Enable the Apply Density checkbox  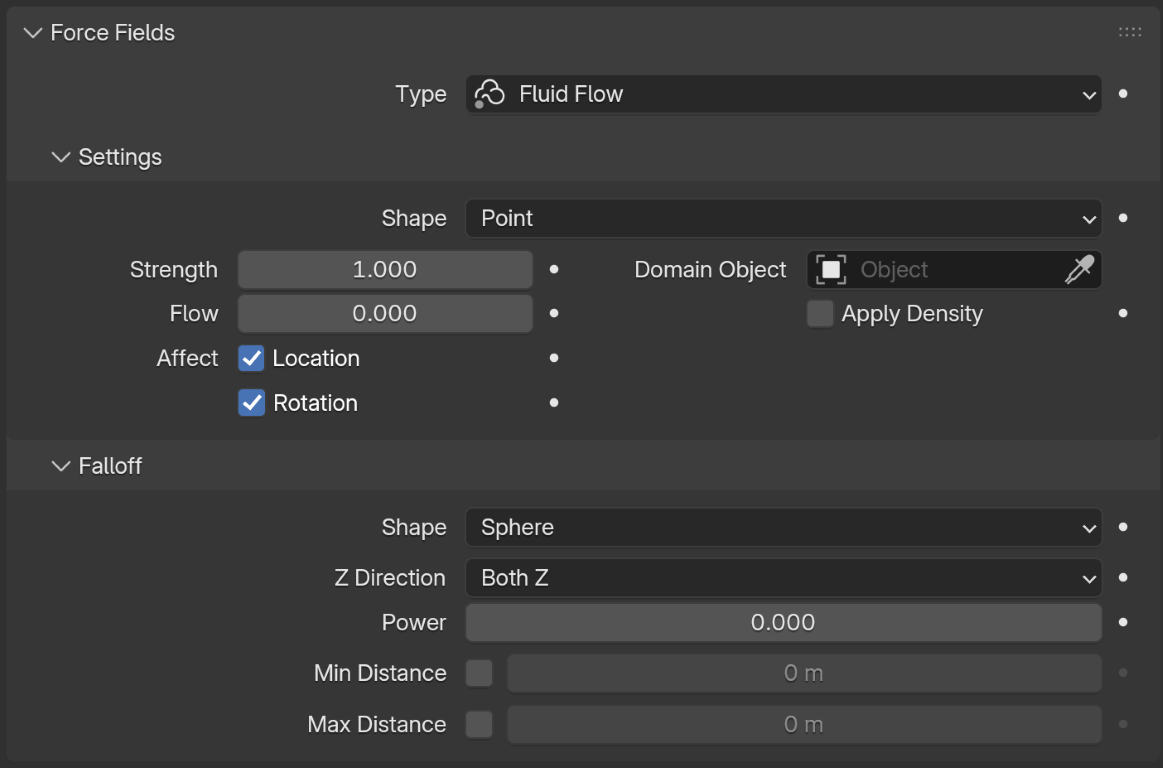click(x=820, y=313)
